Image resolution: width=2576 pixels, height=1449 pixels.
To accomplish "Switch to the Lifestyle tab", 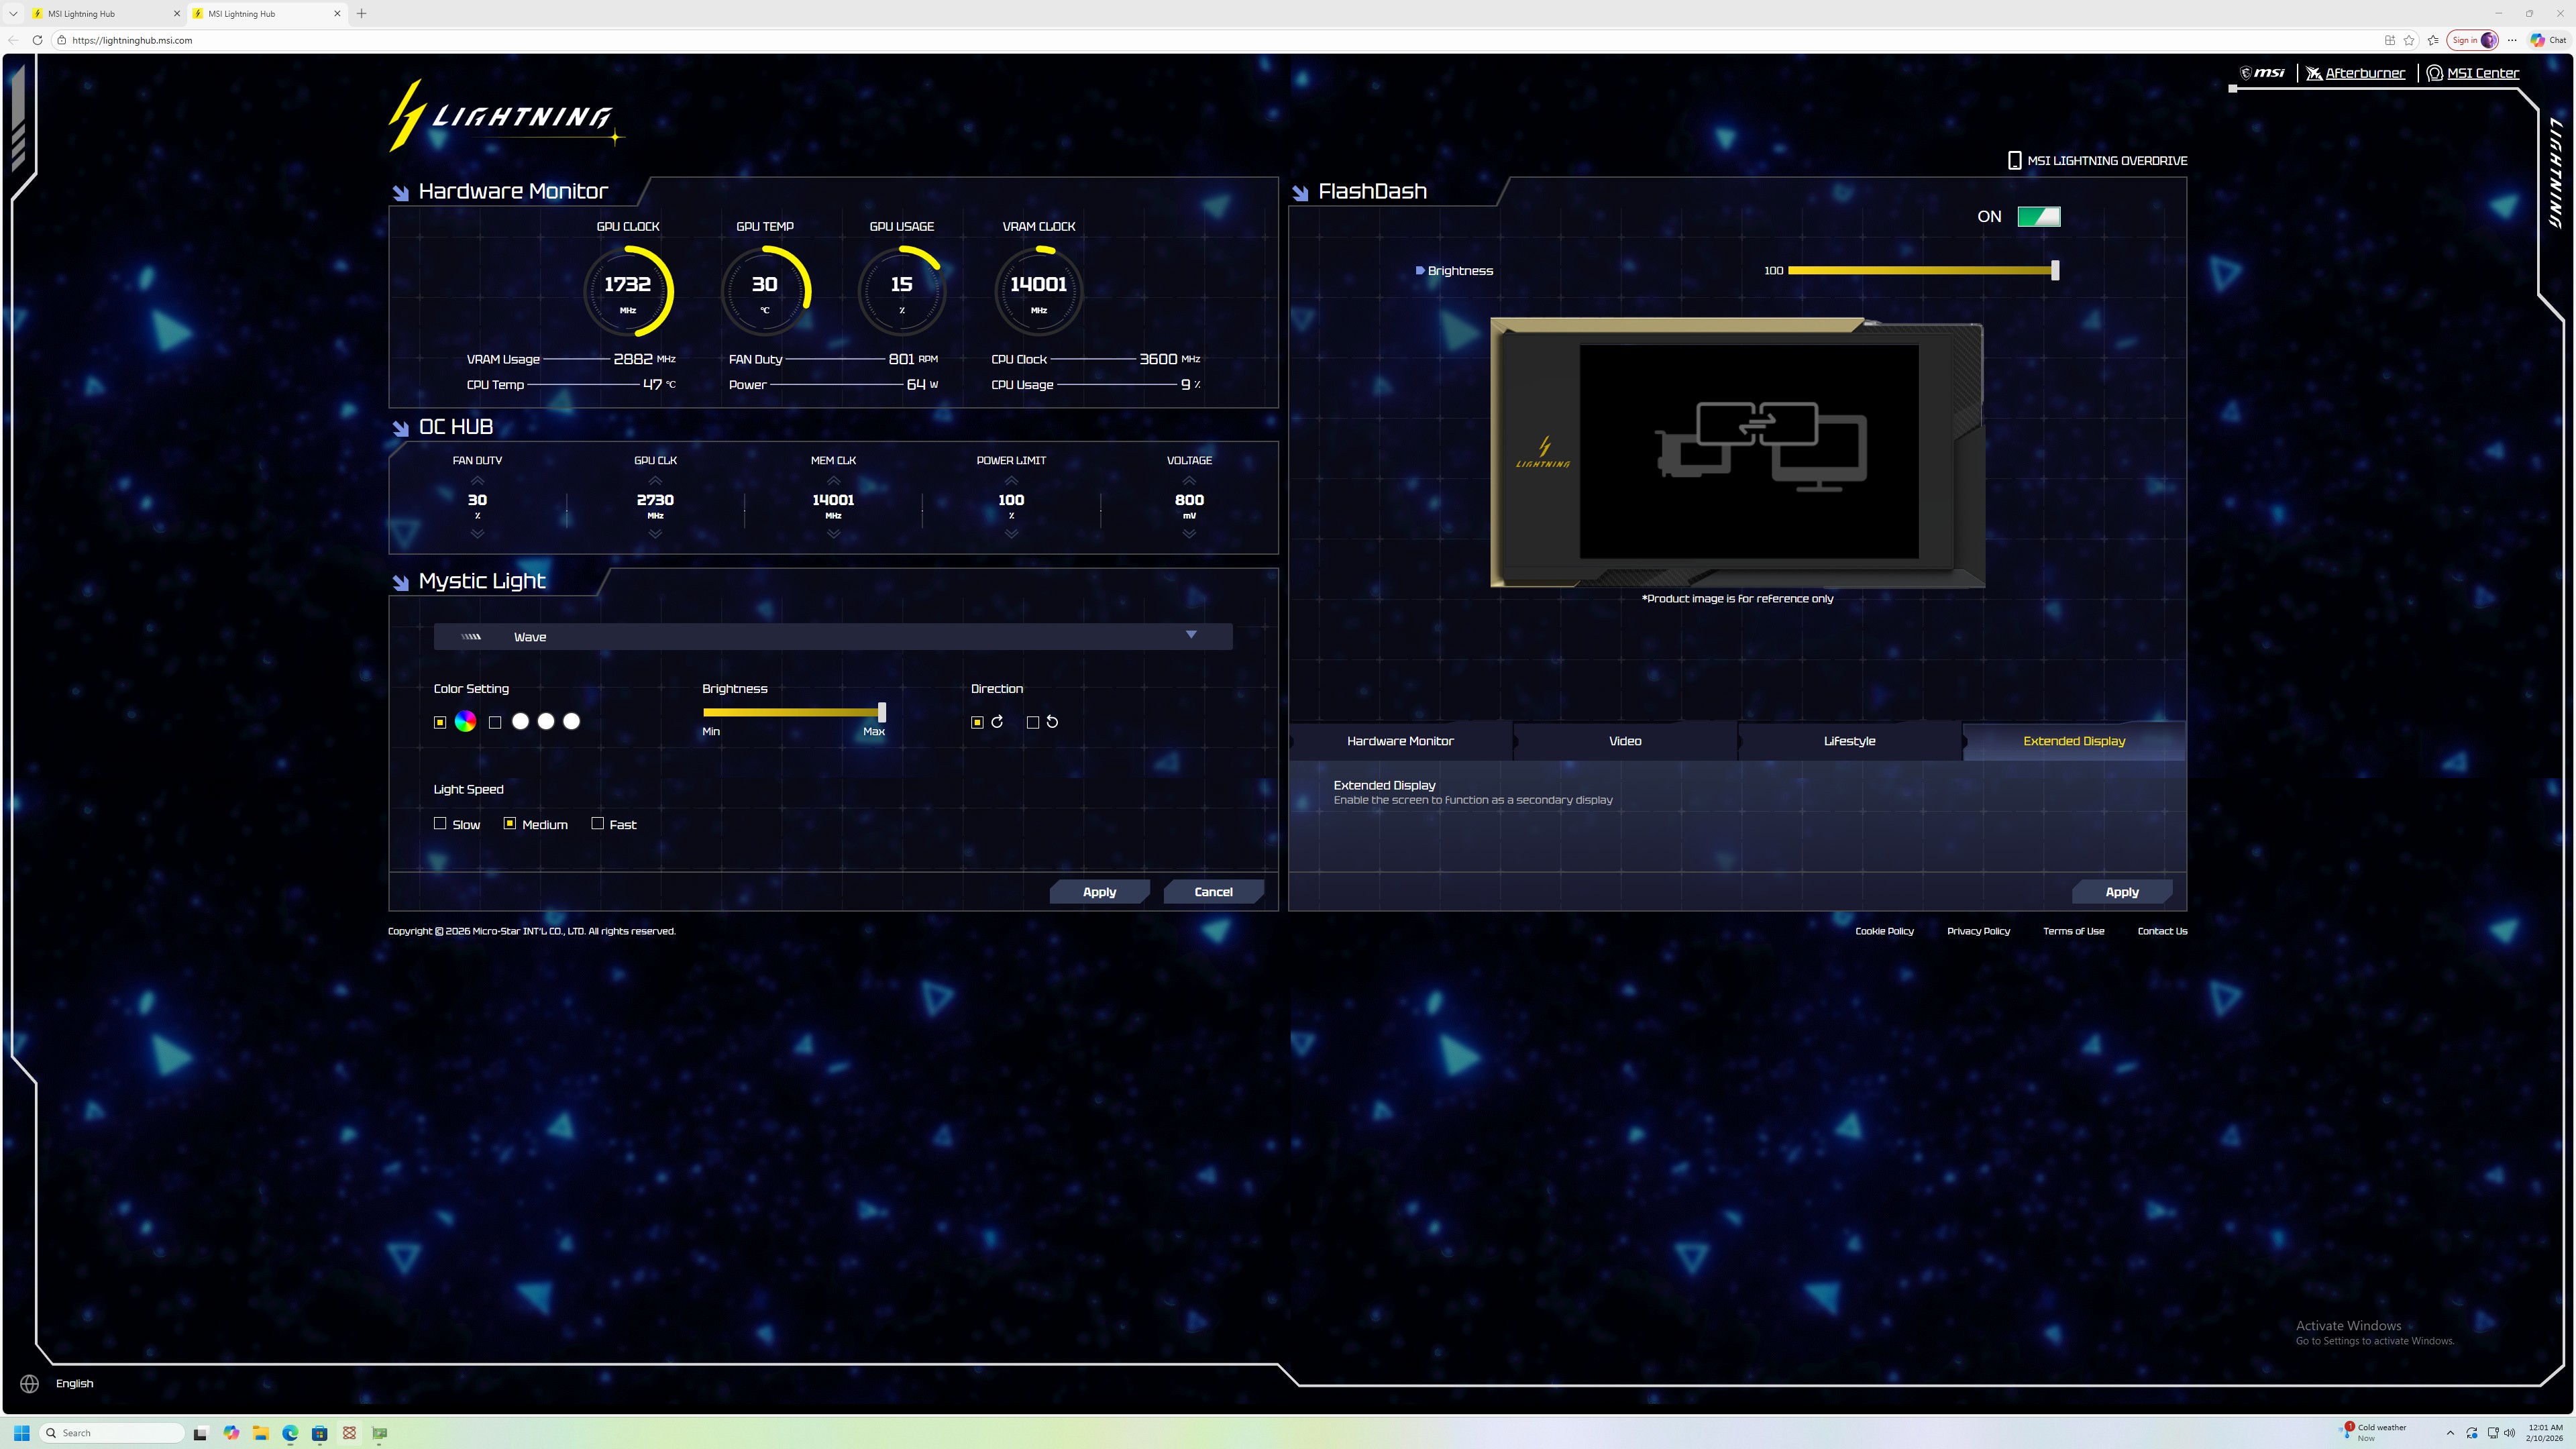I will (1849, 741).
